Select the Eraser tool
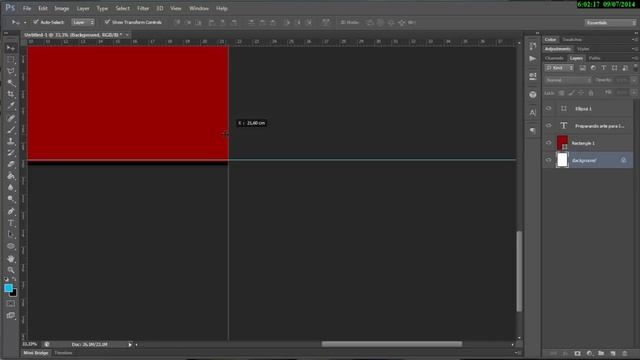 (x=11, y=164)
